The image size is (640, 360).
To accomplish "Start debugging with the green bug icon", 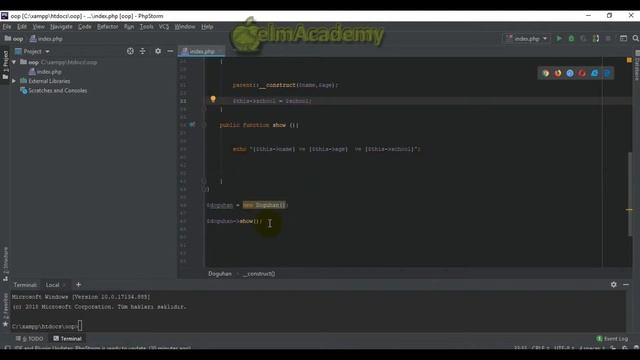I will (x=571, y=38).
